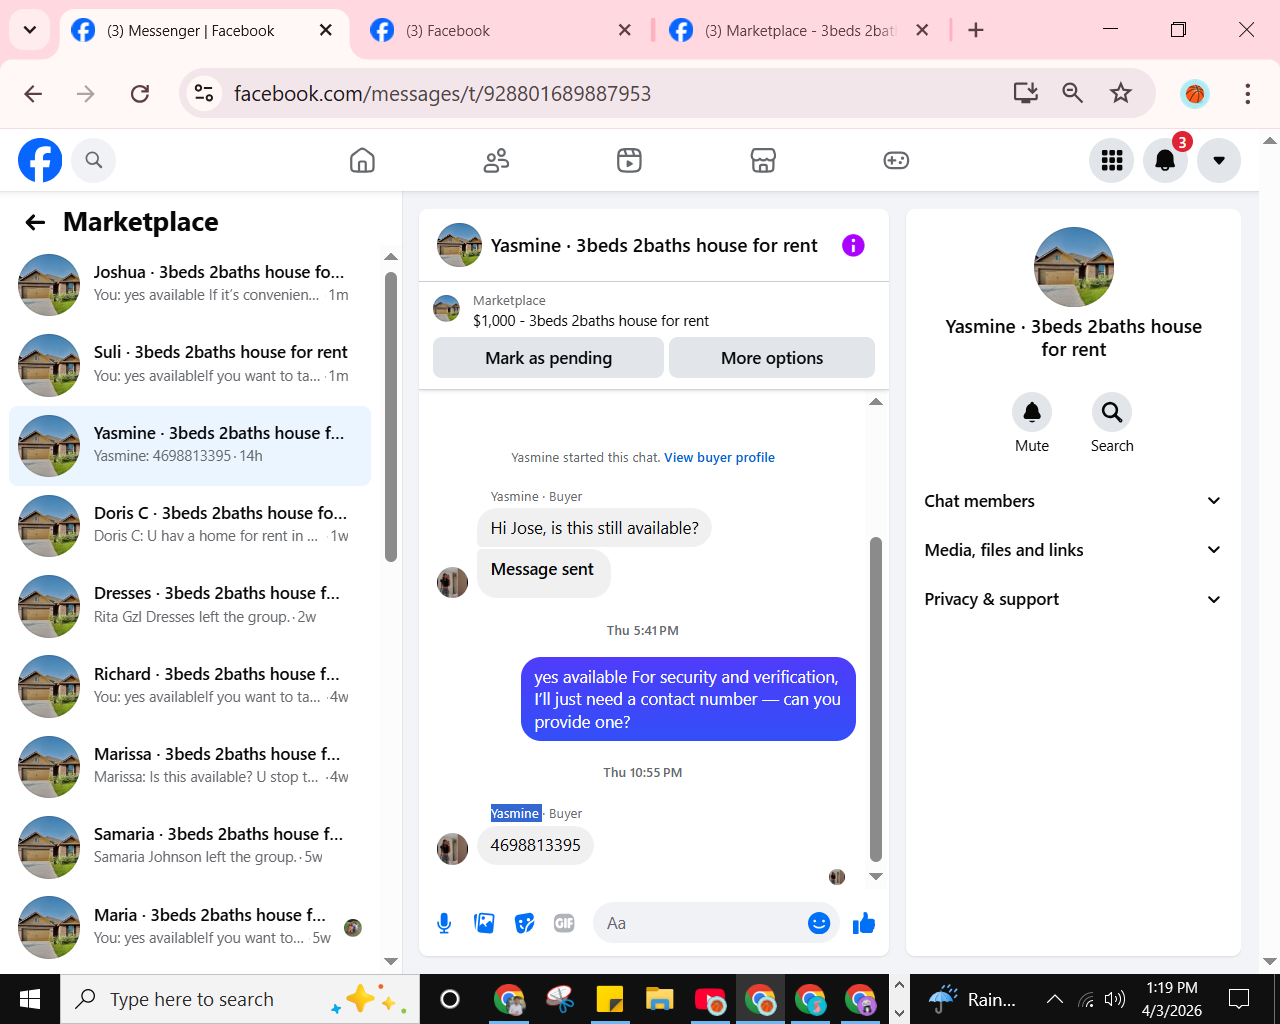This screenshot has width=1280, height=1024.
Task: Send a thumbs-up like
Action: click(x=864, y=923)
